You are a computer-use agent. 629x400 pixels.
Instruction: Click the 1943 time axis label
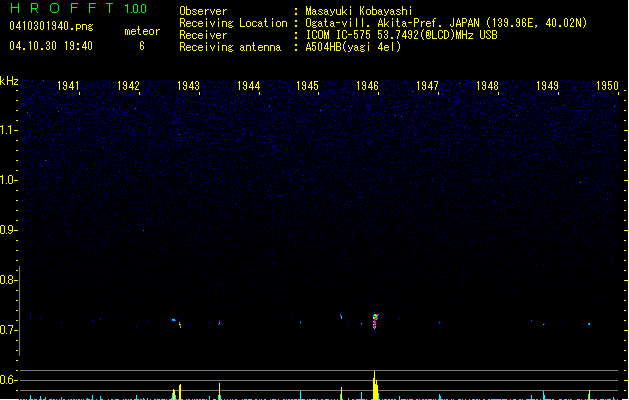point(188,86)
